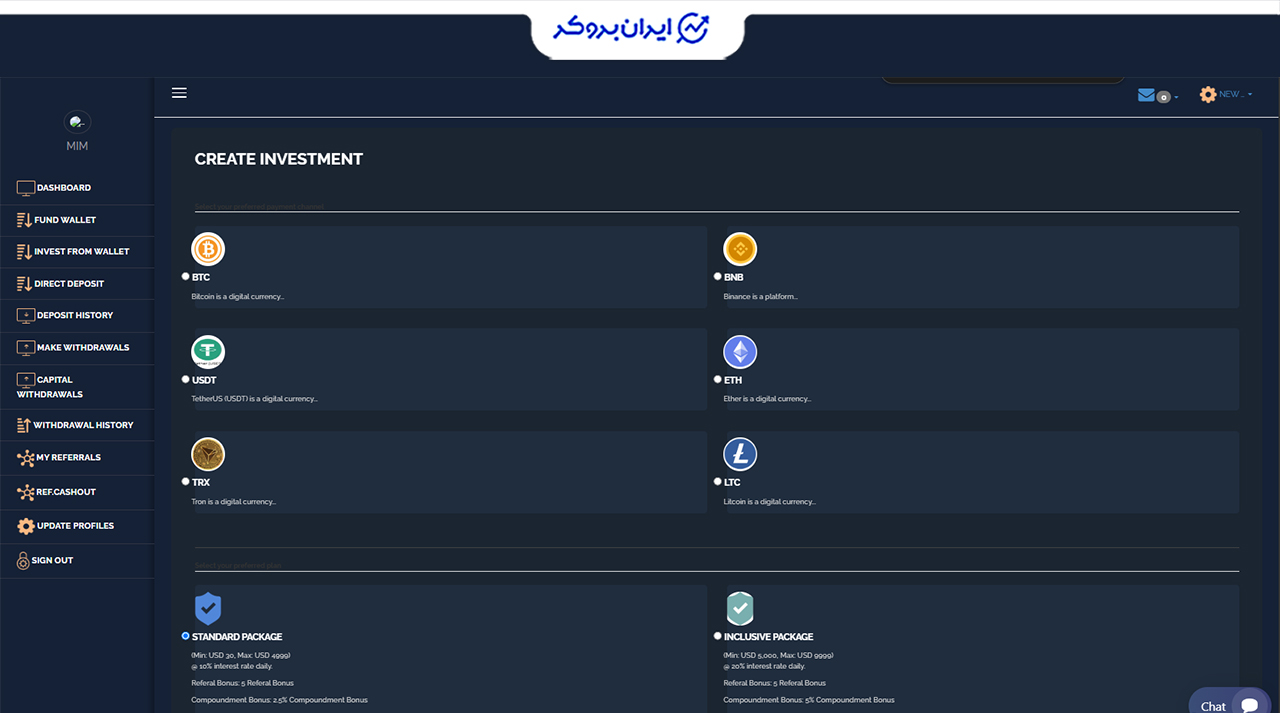Image resolution: width=1280 pixels, height=713 pixels.
Task: Click '@ 10% interest rate daily.' text
Action: point(232,666)
